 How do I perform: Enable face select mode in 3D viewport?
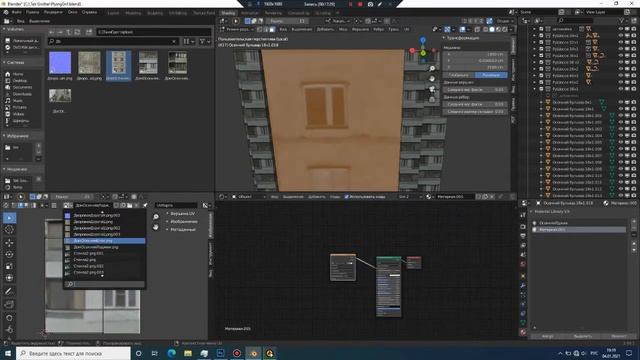[x=272, y=29]
